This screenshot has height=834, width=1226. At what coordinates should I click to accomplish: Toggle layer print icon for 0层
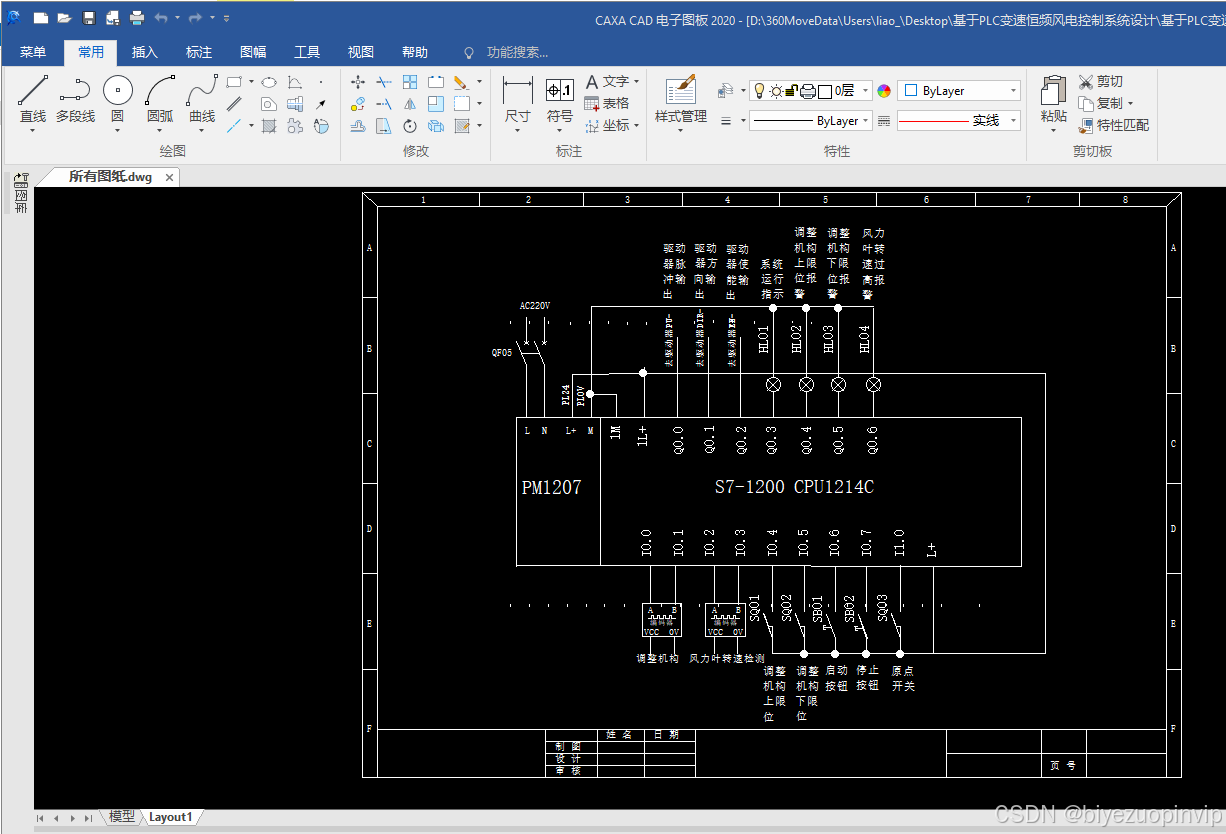(808, 91)
